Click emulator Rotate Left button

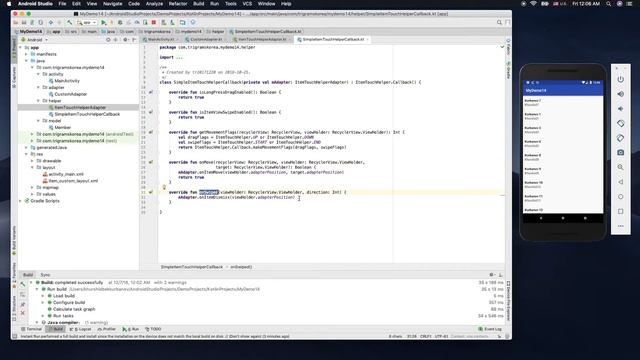click(x=620, y=123)
